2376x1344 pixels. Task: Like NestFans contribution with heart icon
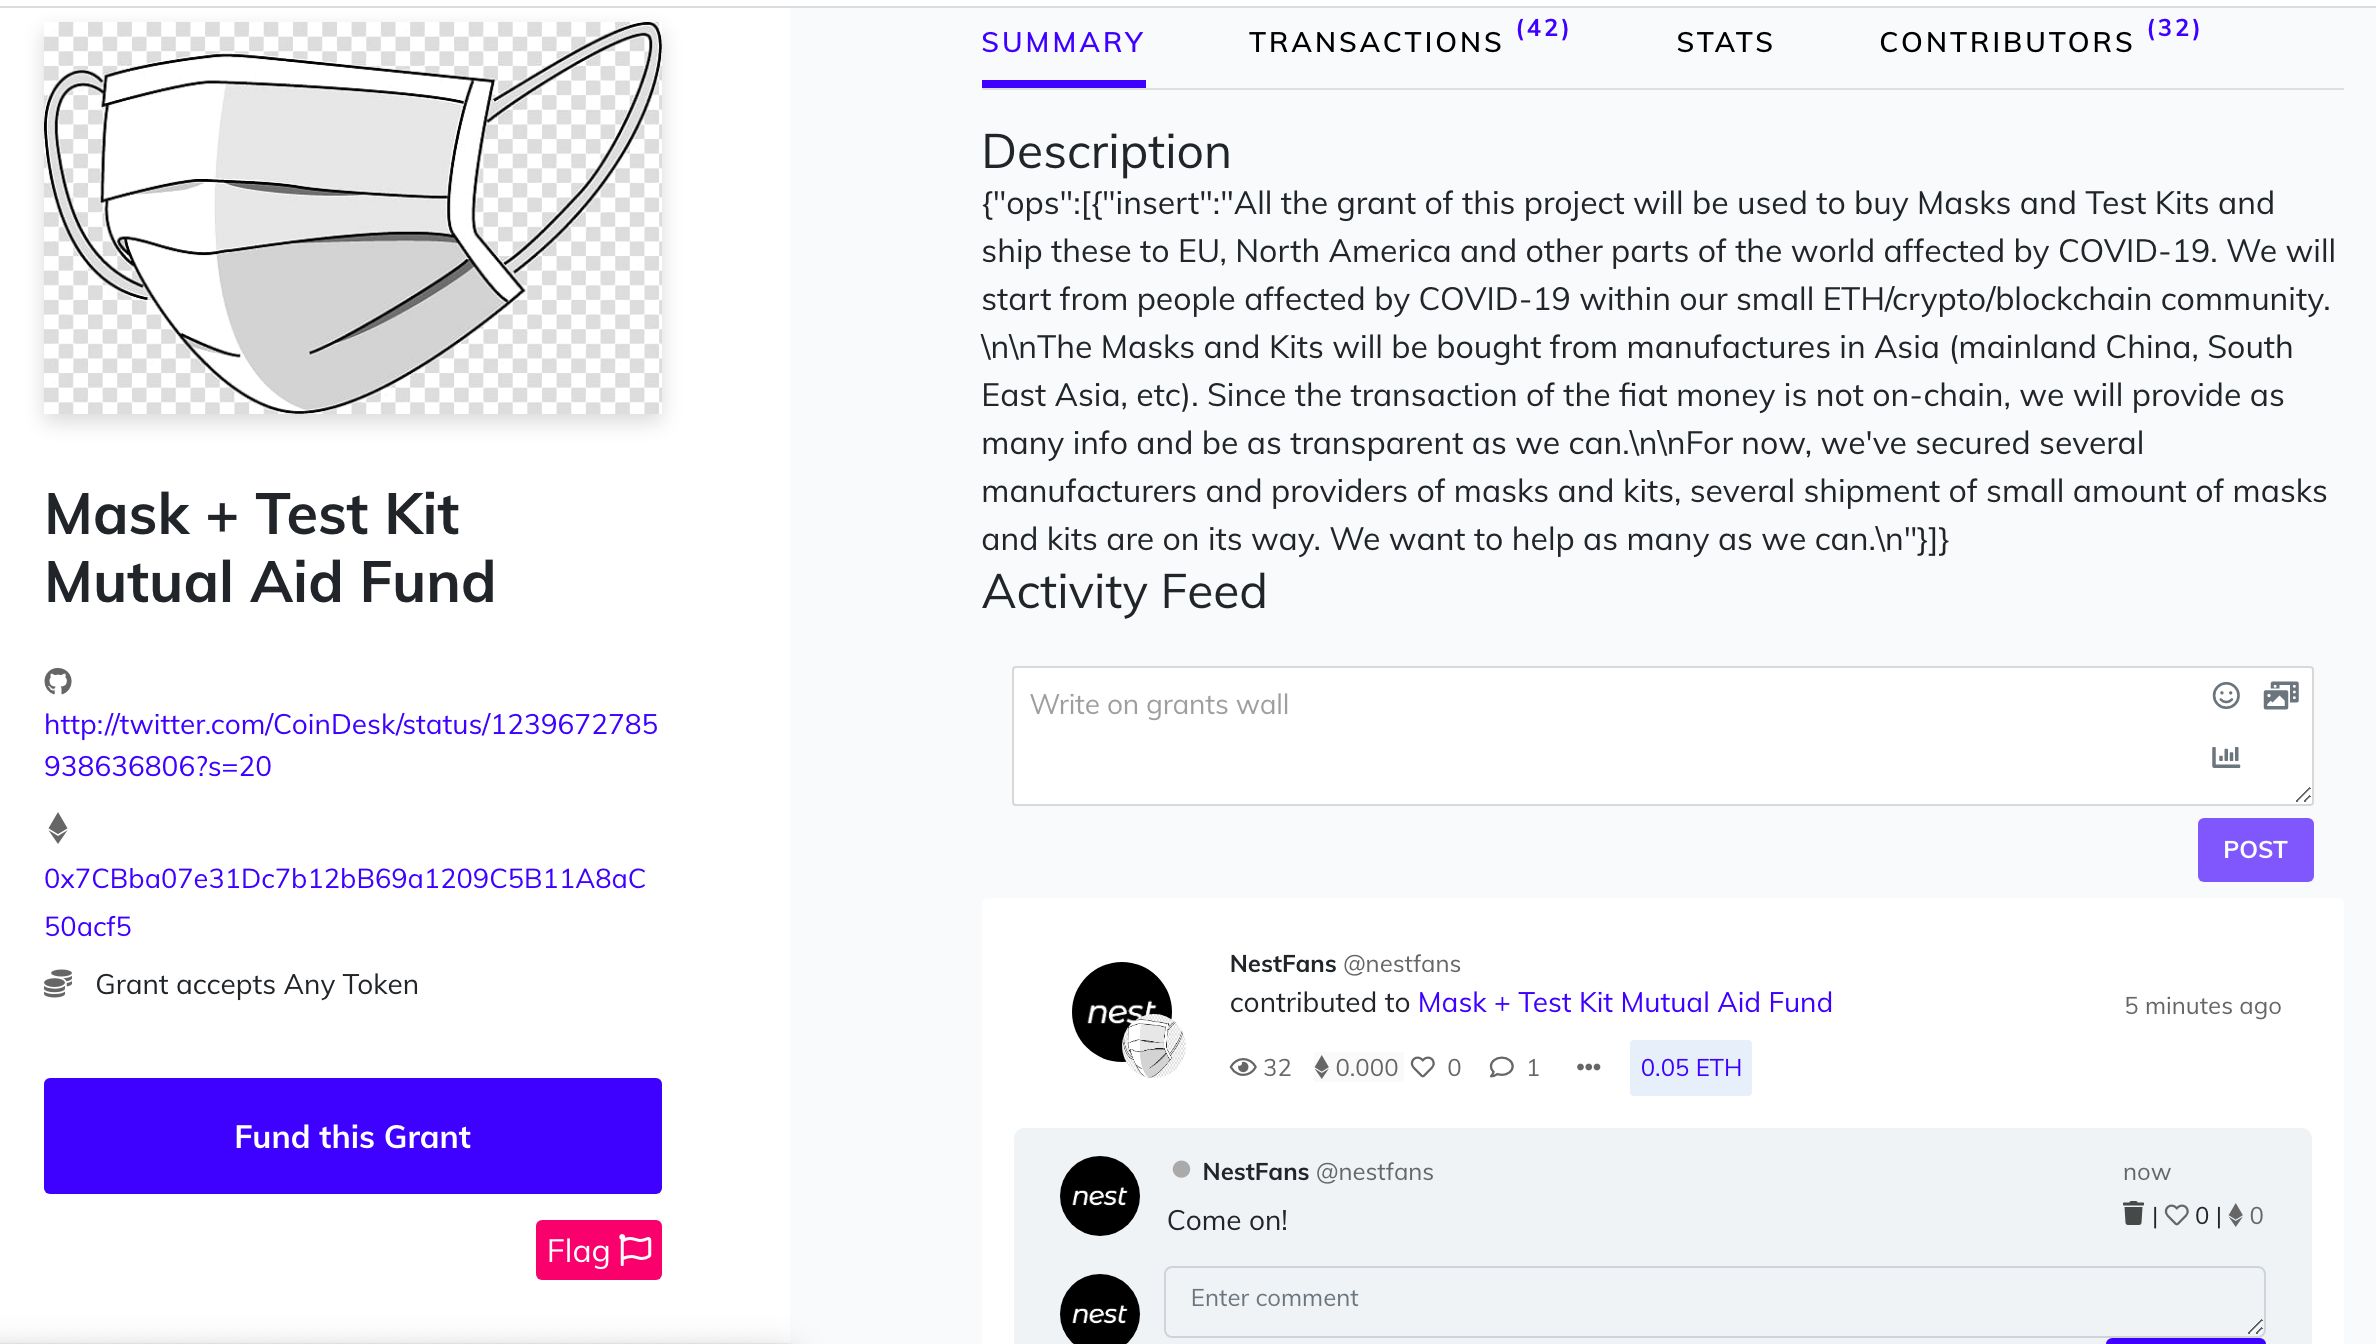1423,1067
